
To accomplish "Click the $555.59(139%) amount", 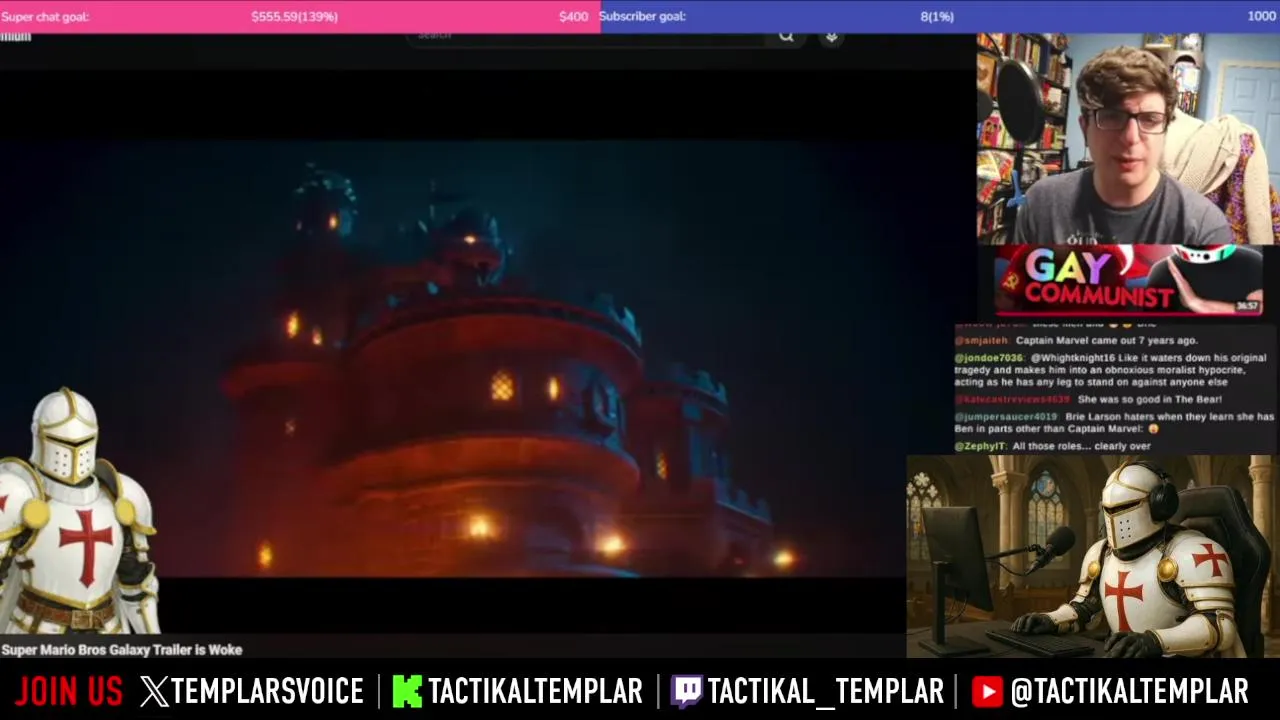I will pyautogui.click(x=294, y=16).
